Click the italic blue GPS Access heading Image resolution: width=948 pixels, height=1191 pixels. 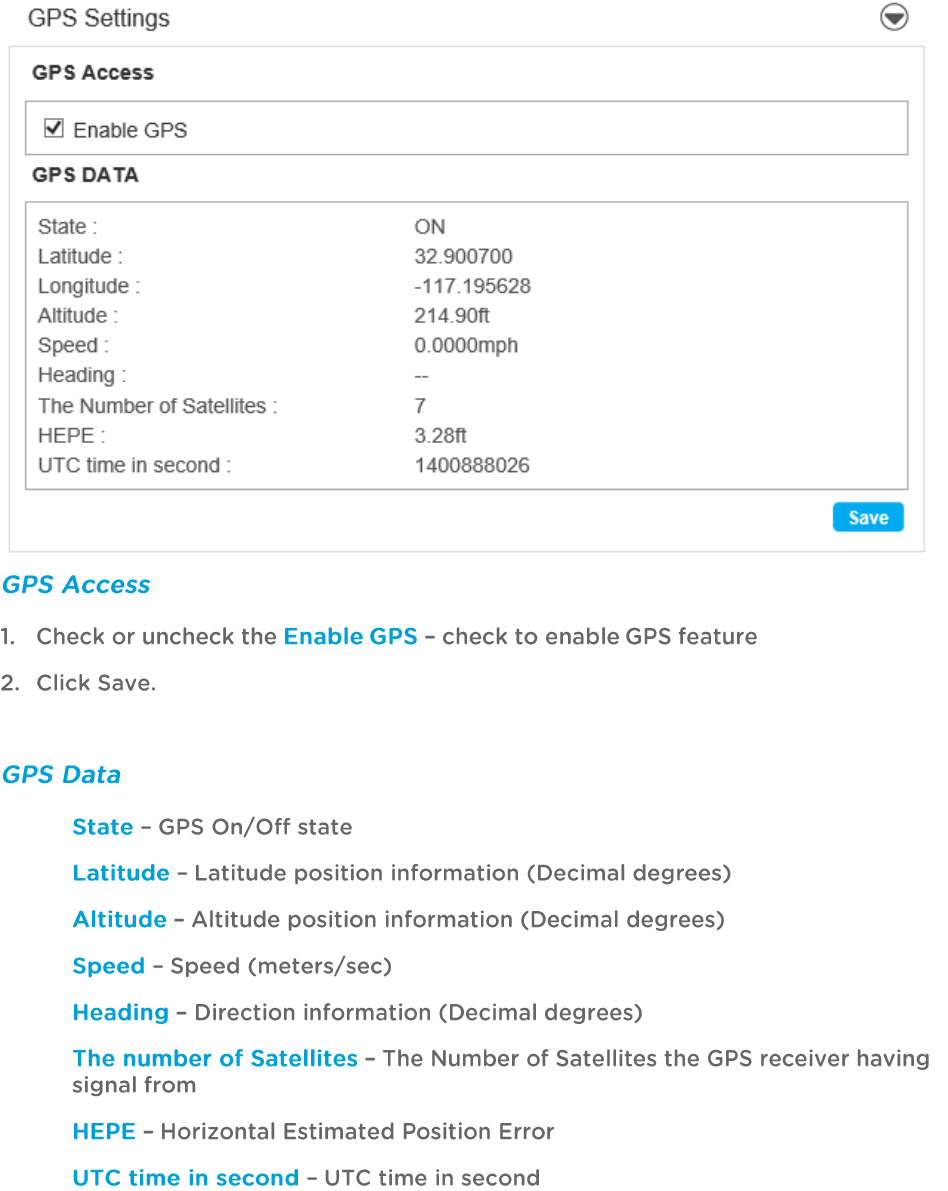tap(76, 585)
